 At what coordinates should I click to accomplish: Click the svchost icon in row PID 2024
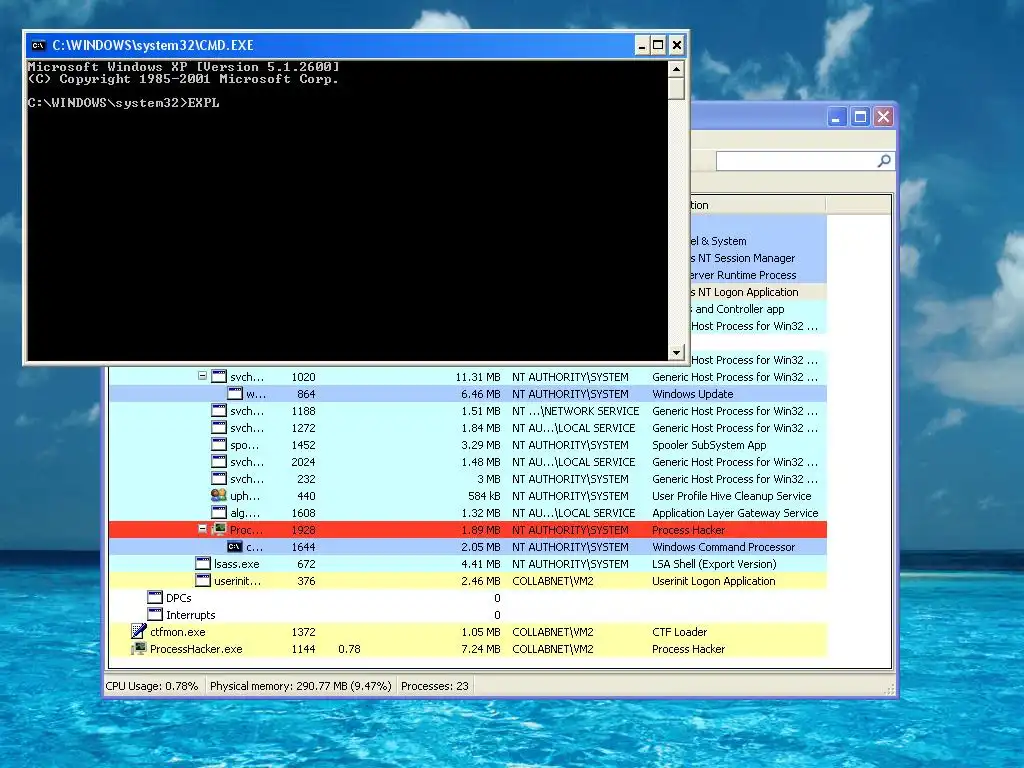click(x=219, y=462)
